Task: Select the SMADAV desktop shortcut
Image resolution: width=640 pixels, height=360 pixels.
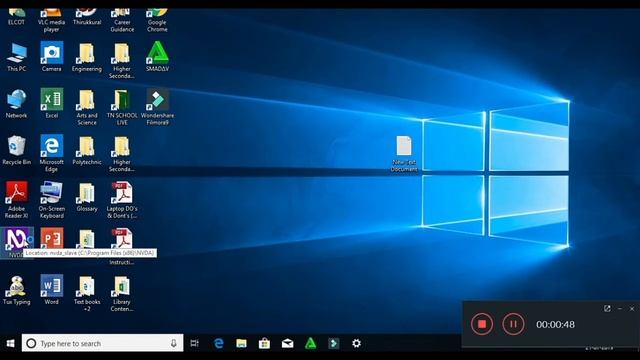Action: click(158, 57)
